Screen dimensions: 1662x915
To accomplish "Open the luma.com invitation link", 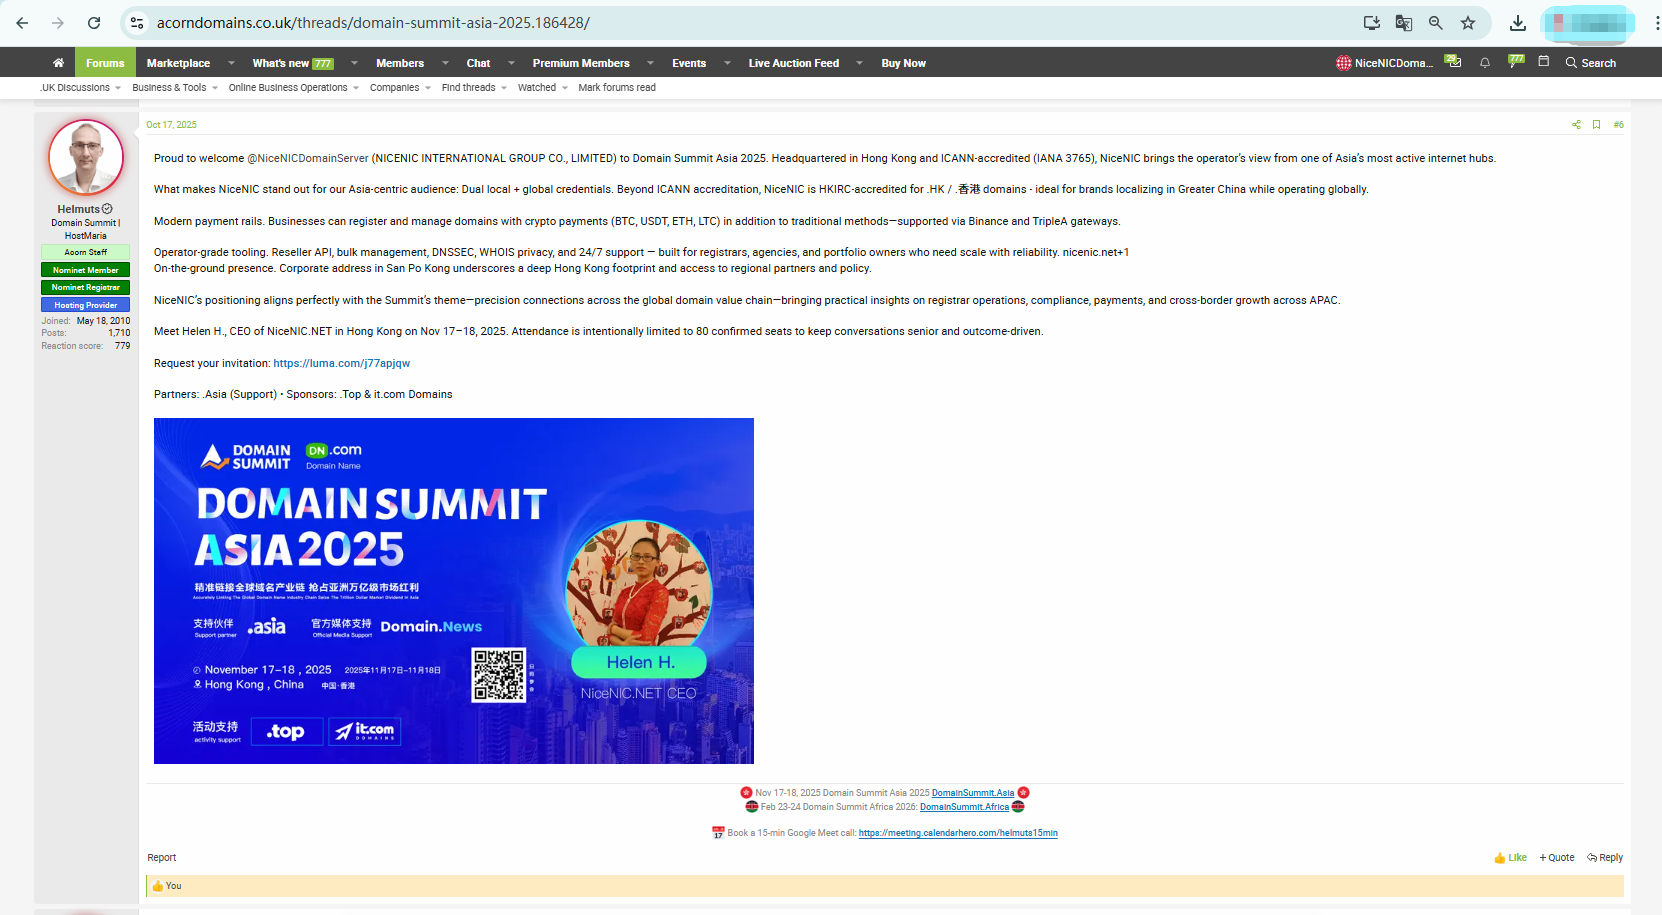I will tap(341, 364).
